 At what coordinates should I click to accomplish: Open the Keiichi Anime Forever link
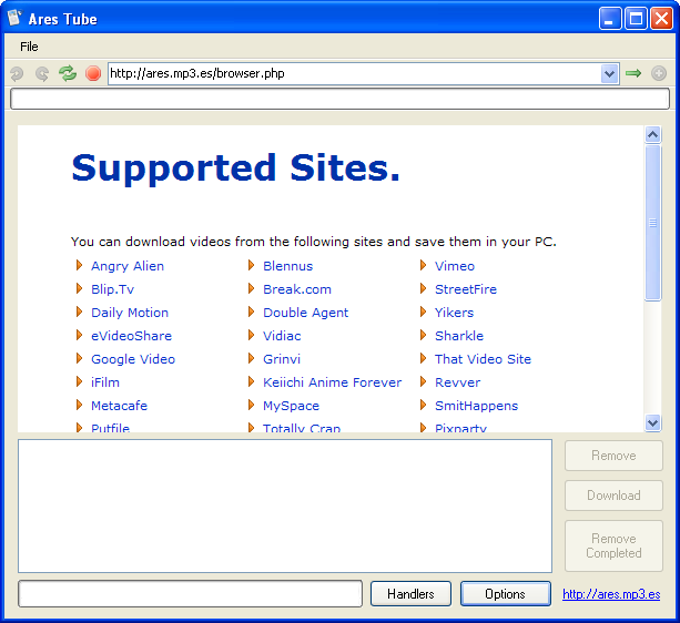332,382
